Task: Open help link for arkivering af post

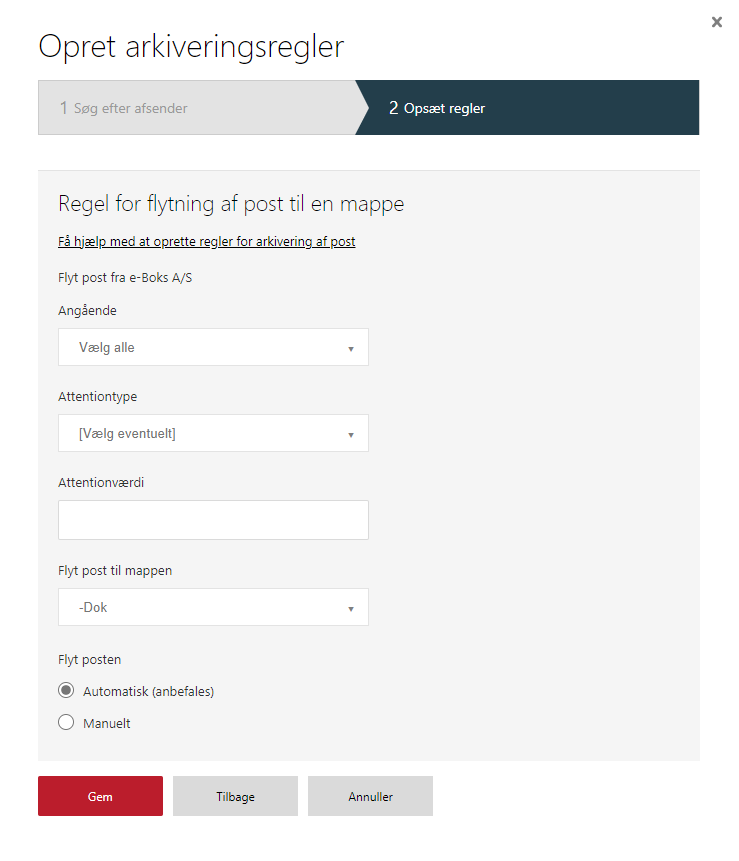Action: [x=206, y=242]
